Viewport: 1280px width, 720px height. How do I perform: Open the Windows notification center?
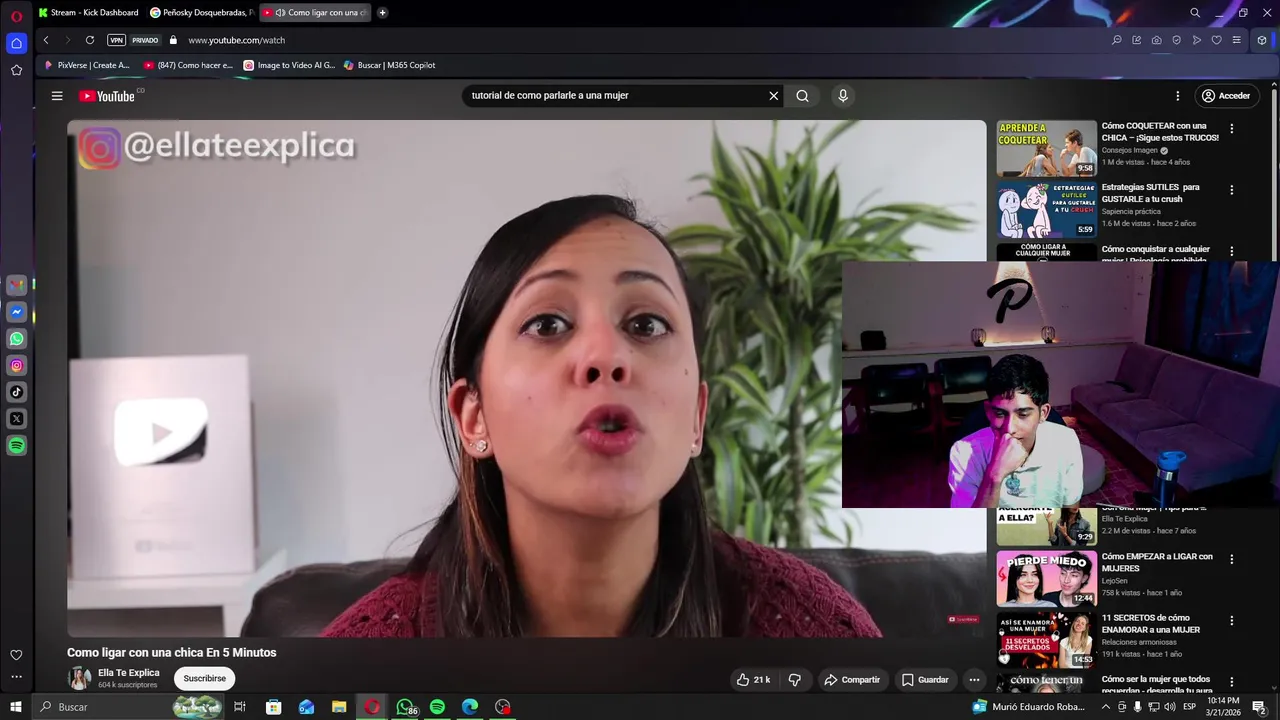click(x=1259, y=707)
